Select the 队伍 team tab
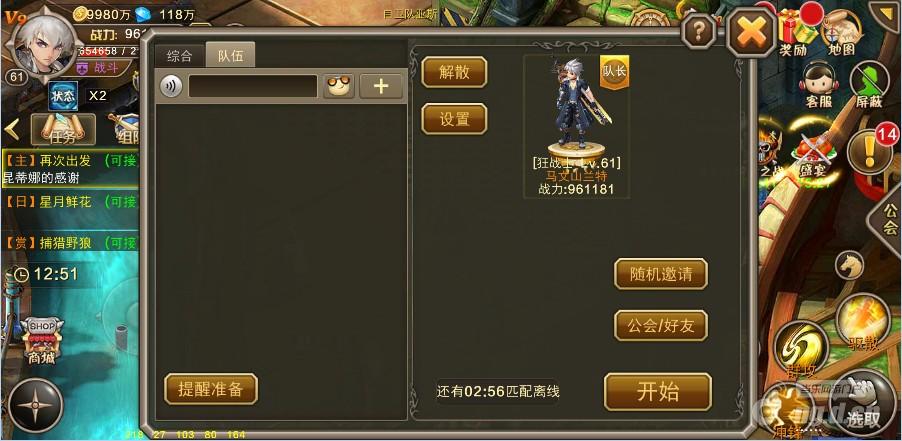Image resolution: width=902 pixels, height=441 pixels. [230, 56]
